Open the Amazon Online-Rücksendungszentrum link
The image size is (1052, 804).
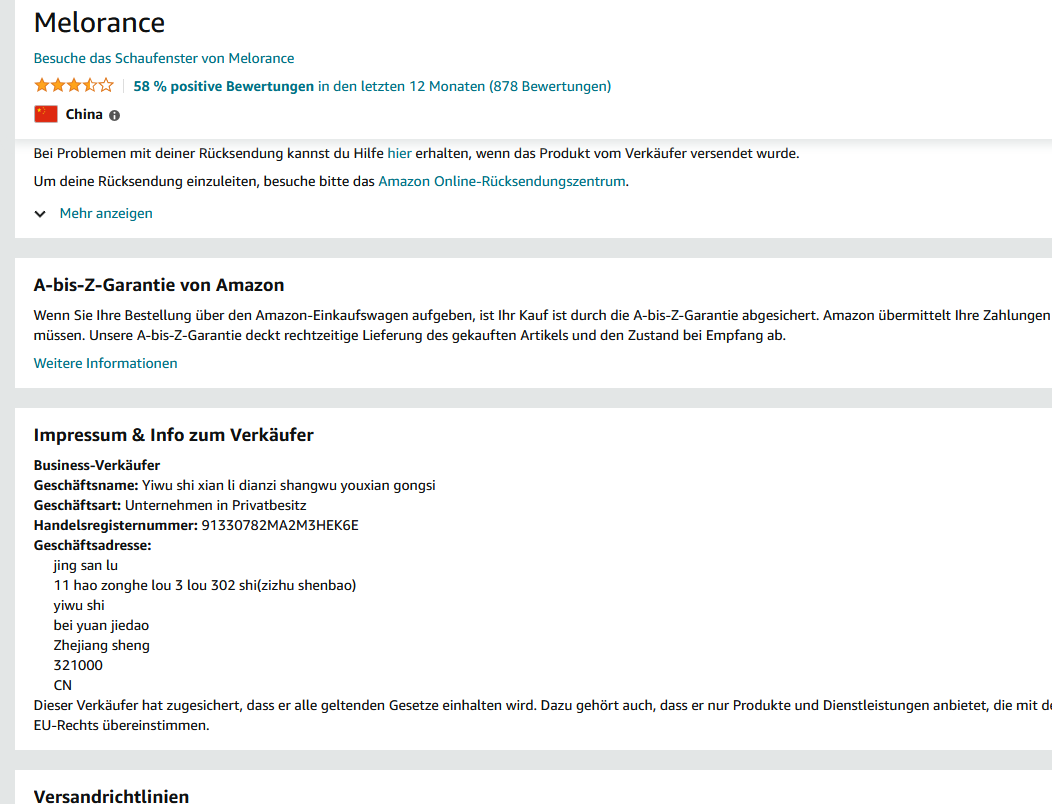(502, 181)
